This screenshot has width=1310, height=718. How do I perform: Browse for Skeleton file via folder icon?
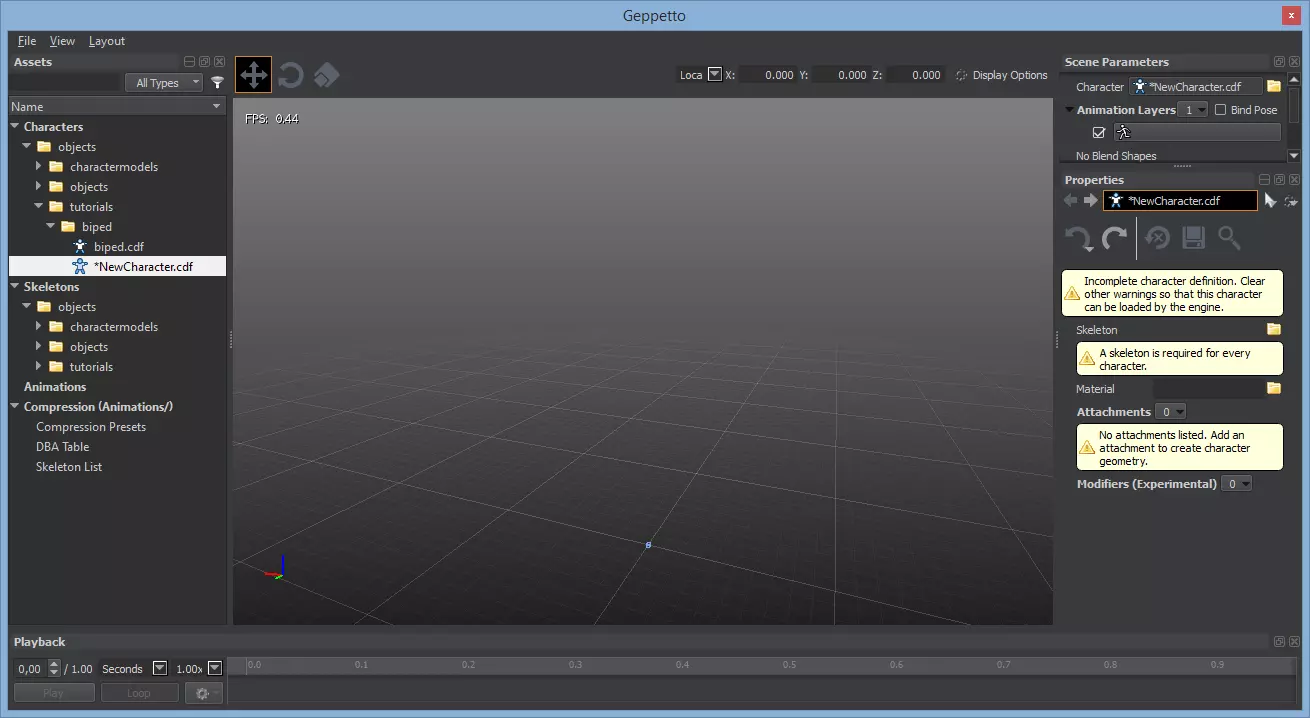[1274, 329]
